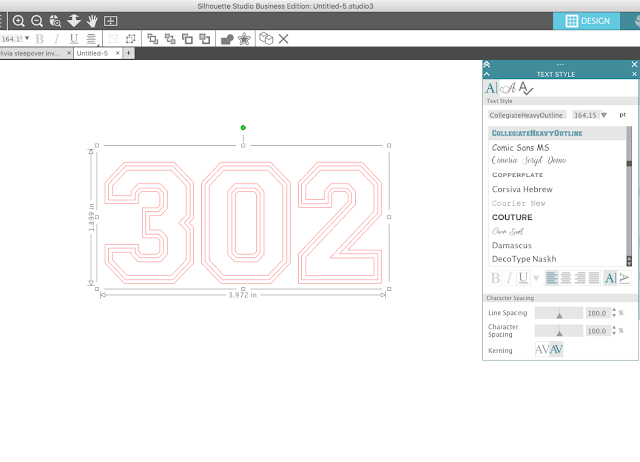Open the Offset star icon
The height and width of the screenshot is (462, 640).
pos(244,39)
